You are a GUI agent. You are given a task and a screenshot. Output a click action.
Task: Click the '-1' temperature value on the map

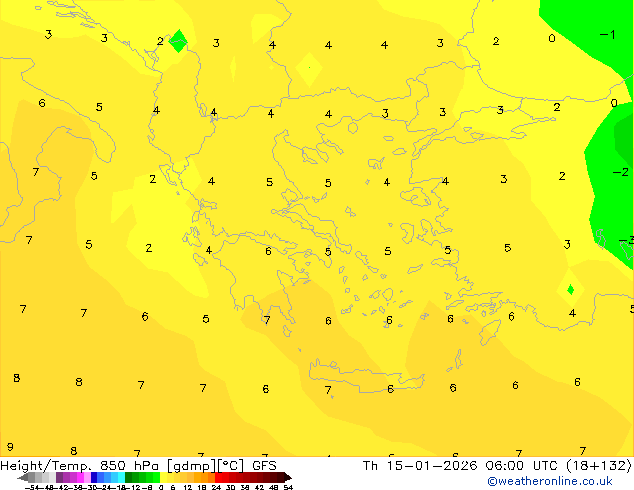tap(607, 35)
